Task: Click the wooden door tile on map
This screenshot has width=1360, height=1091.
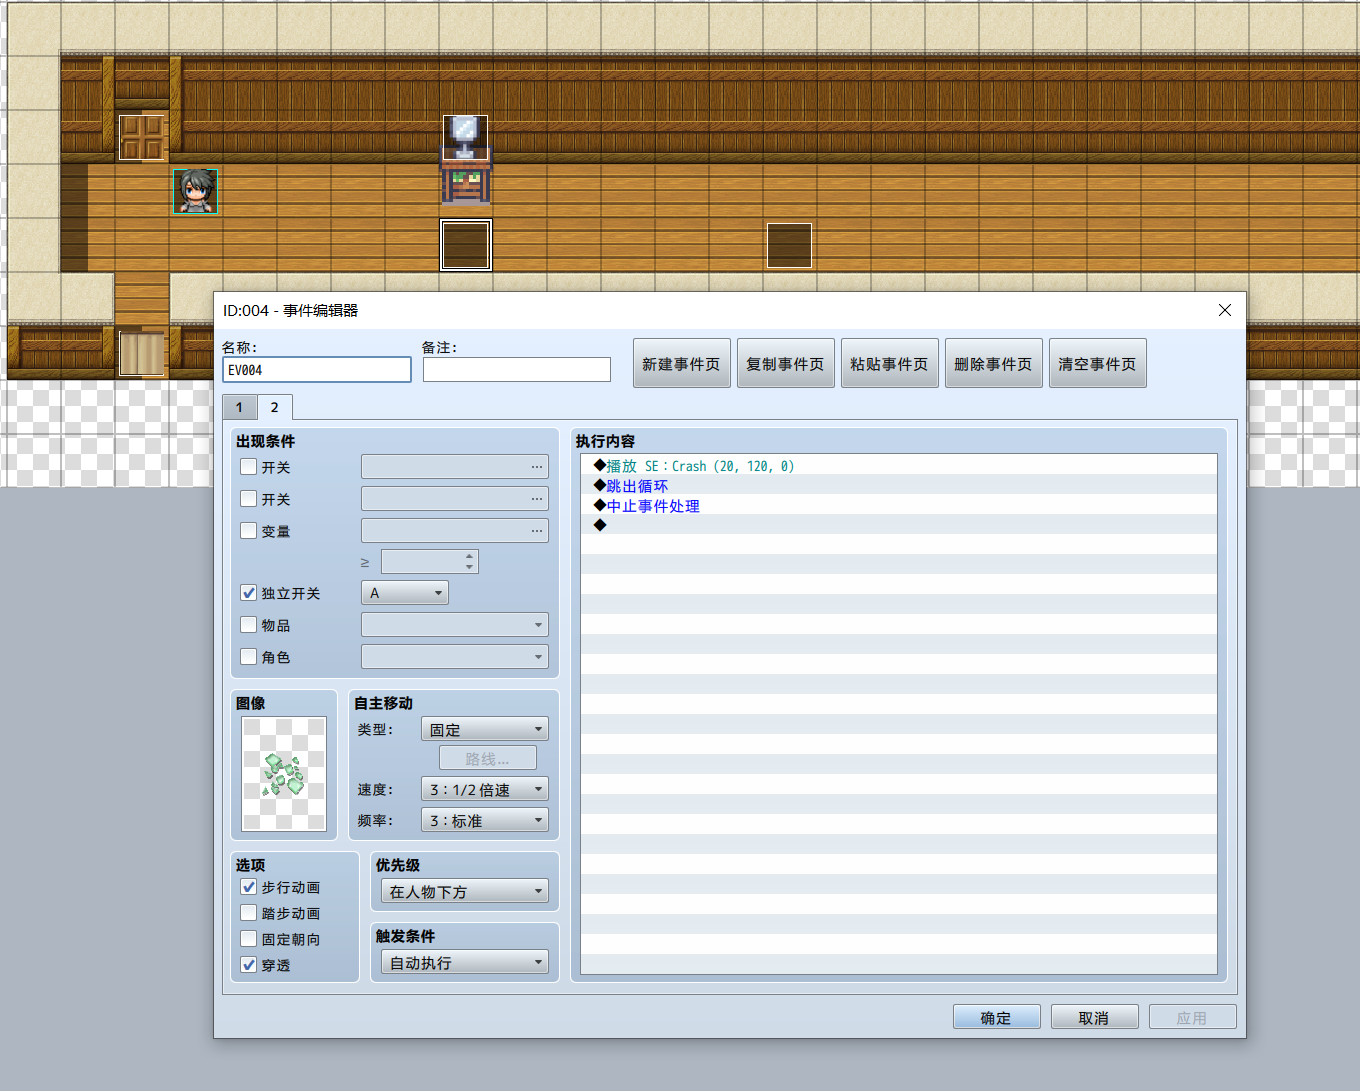Action: [142, 137]
